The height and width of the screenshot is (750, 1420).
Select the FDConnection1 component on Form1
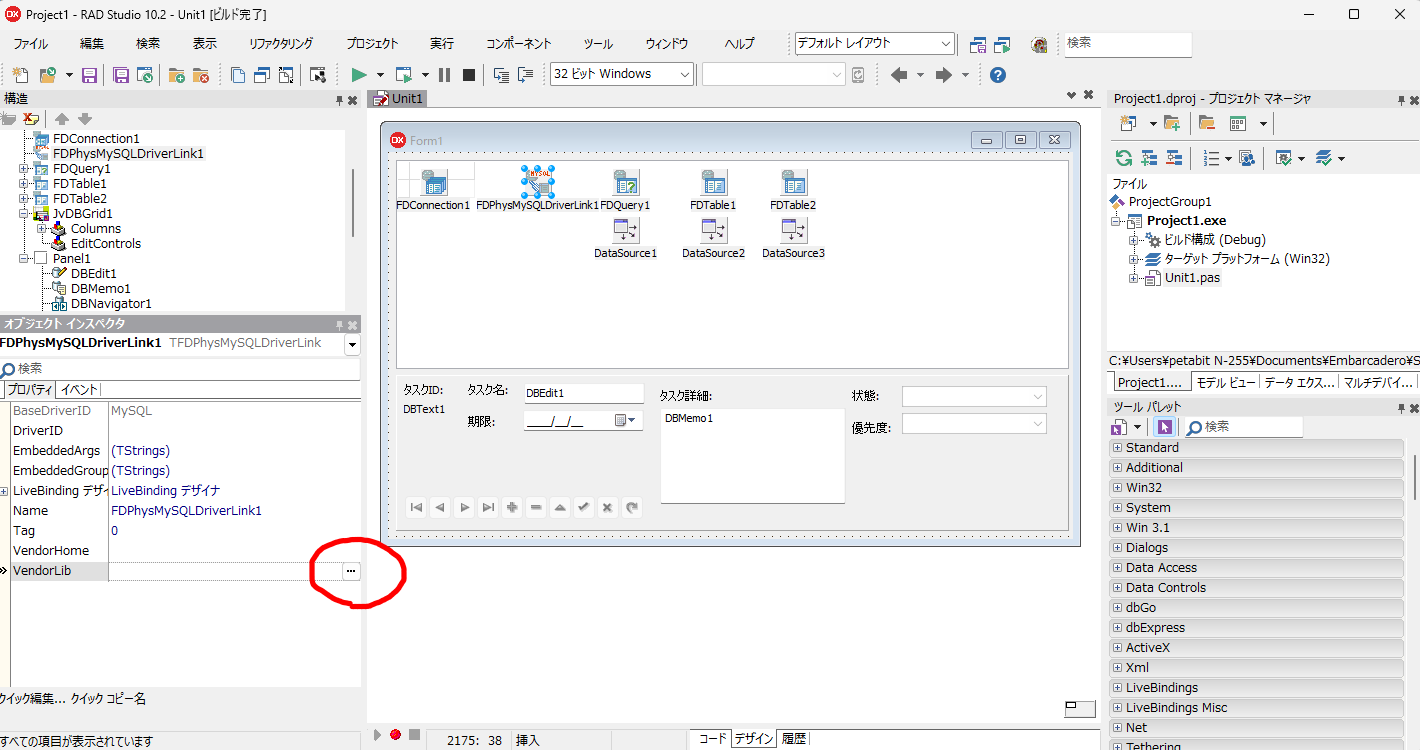pos(434,183)
